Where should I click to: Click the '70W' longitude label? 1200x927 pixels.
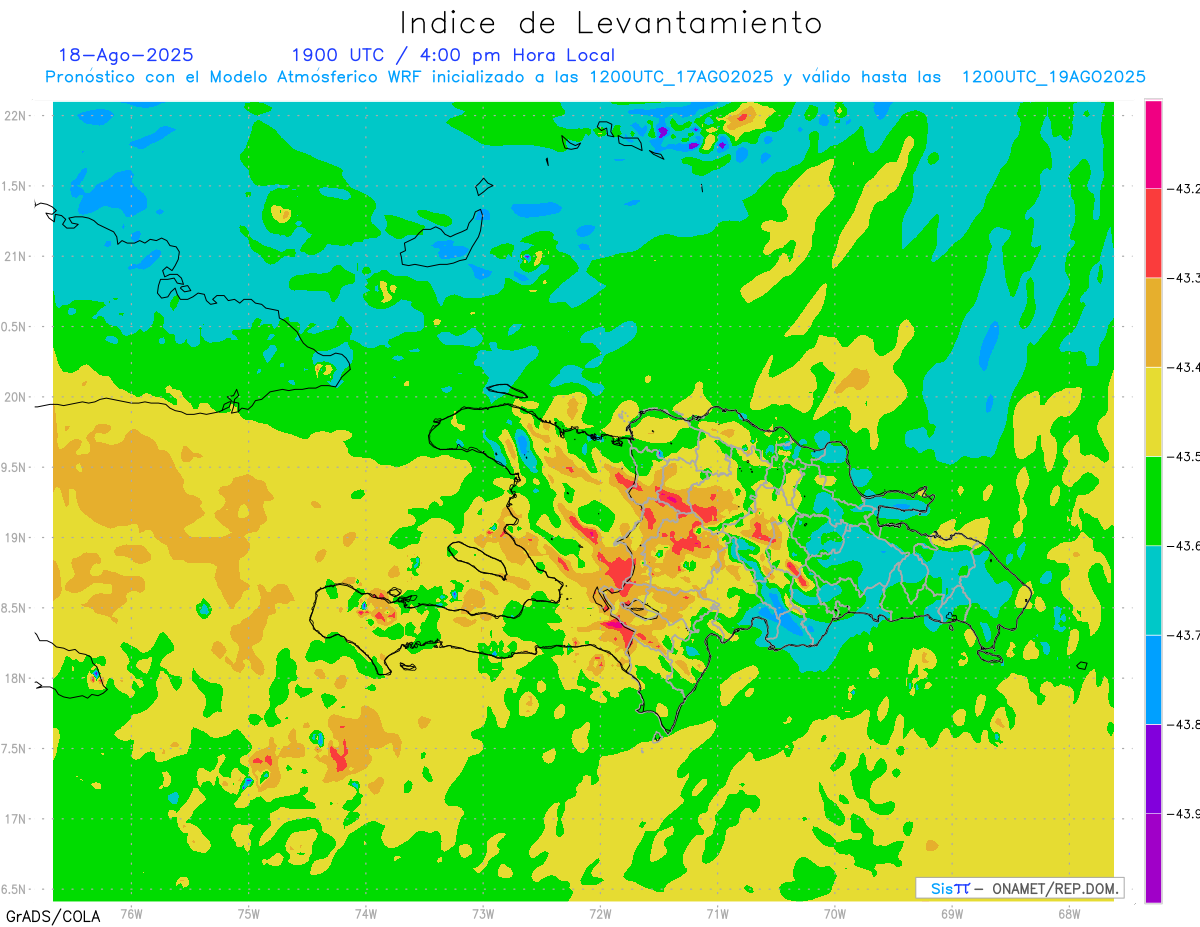tap(835, 913)
